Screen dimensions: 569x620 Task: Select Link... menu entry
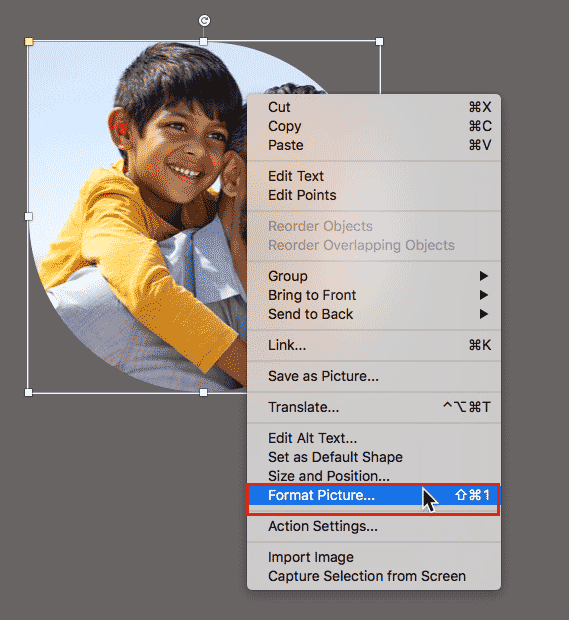pyautogui.click(x=374, y=345)
